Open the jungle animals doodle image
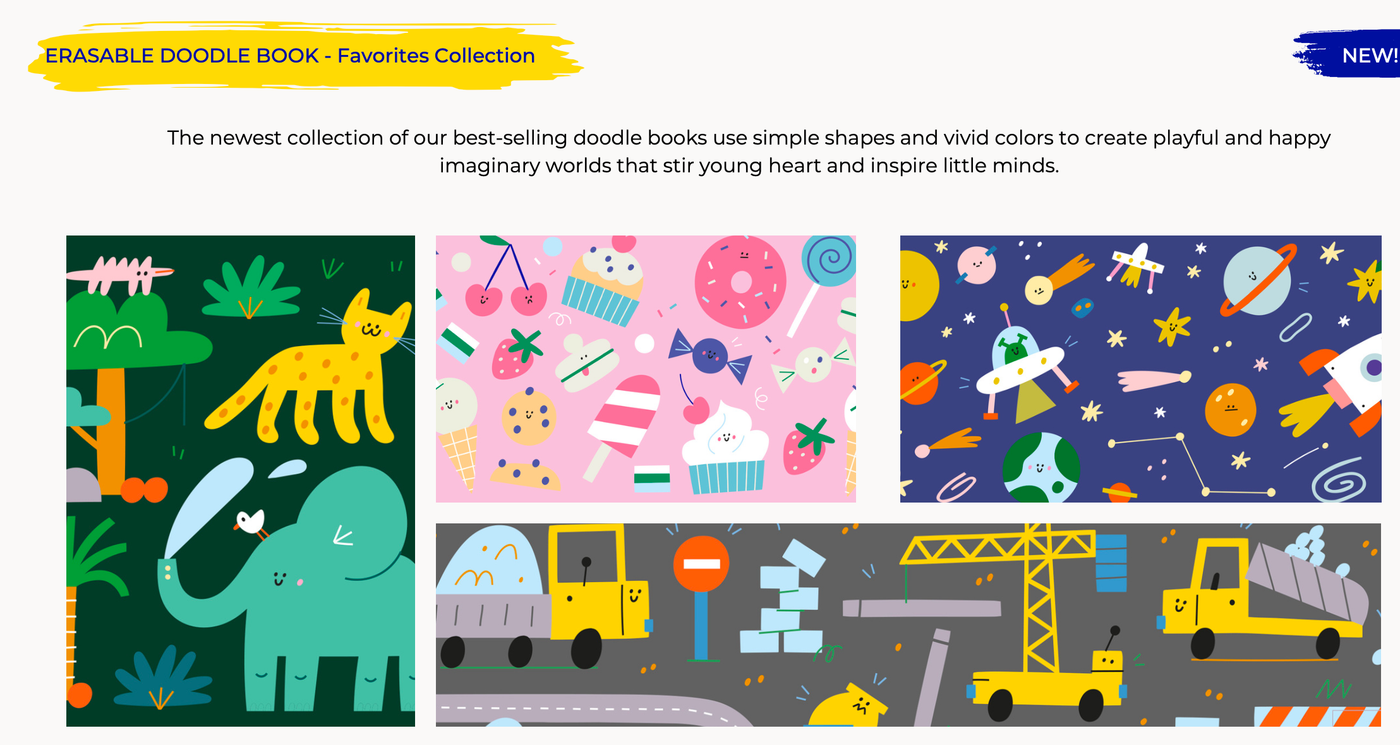 (240, 480)
